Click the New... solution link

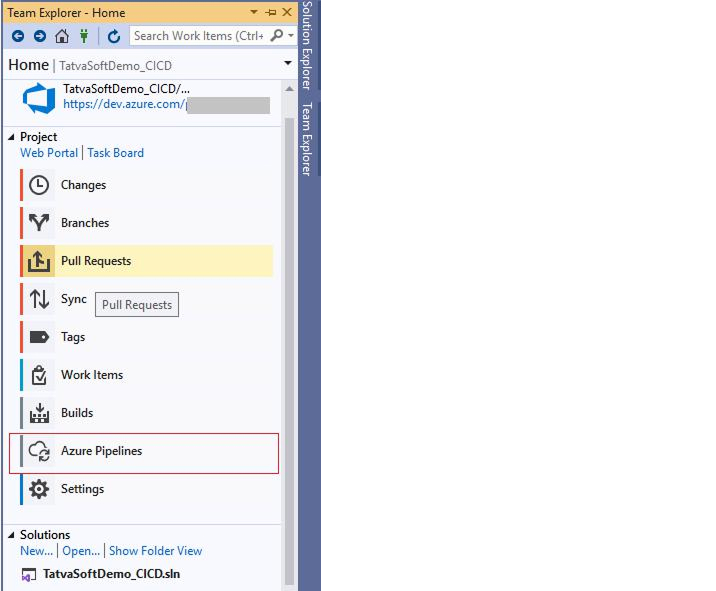coord(37,551)
